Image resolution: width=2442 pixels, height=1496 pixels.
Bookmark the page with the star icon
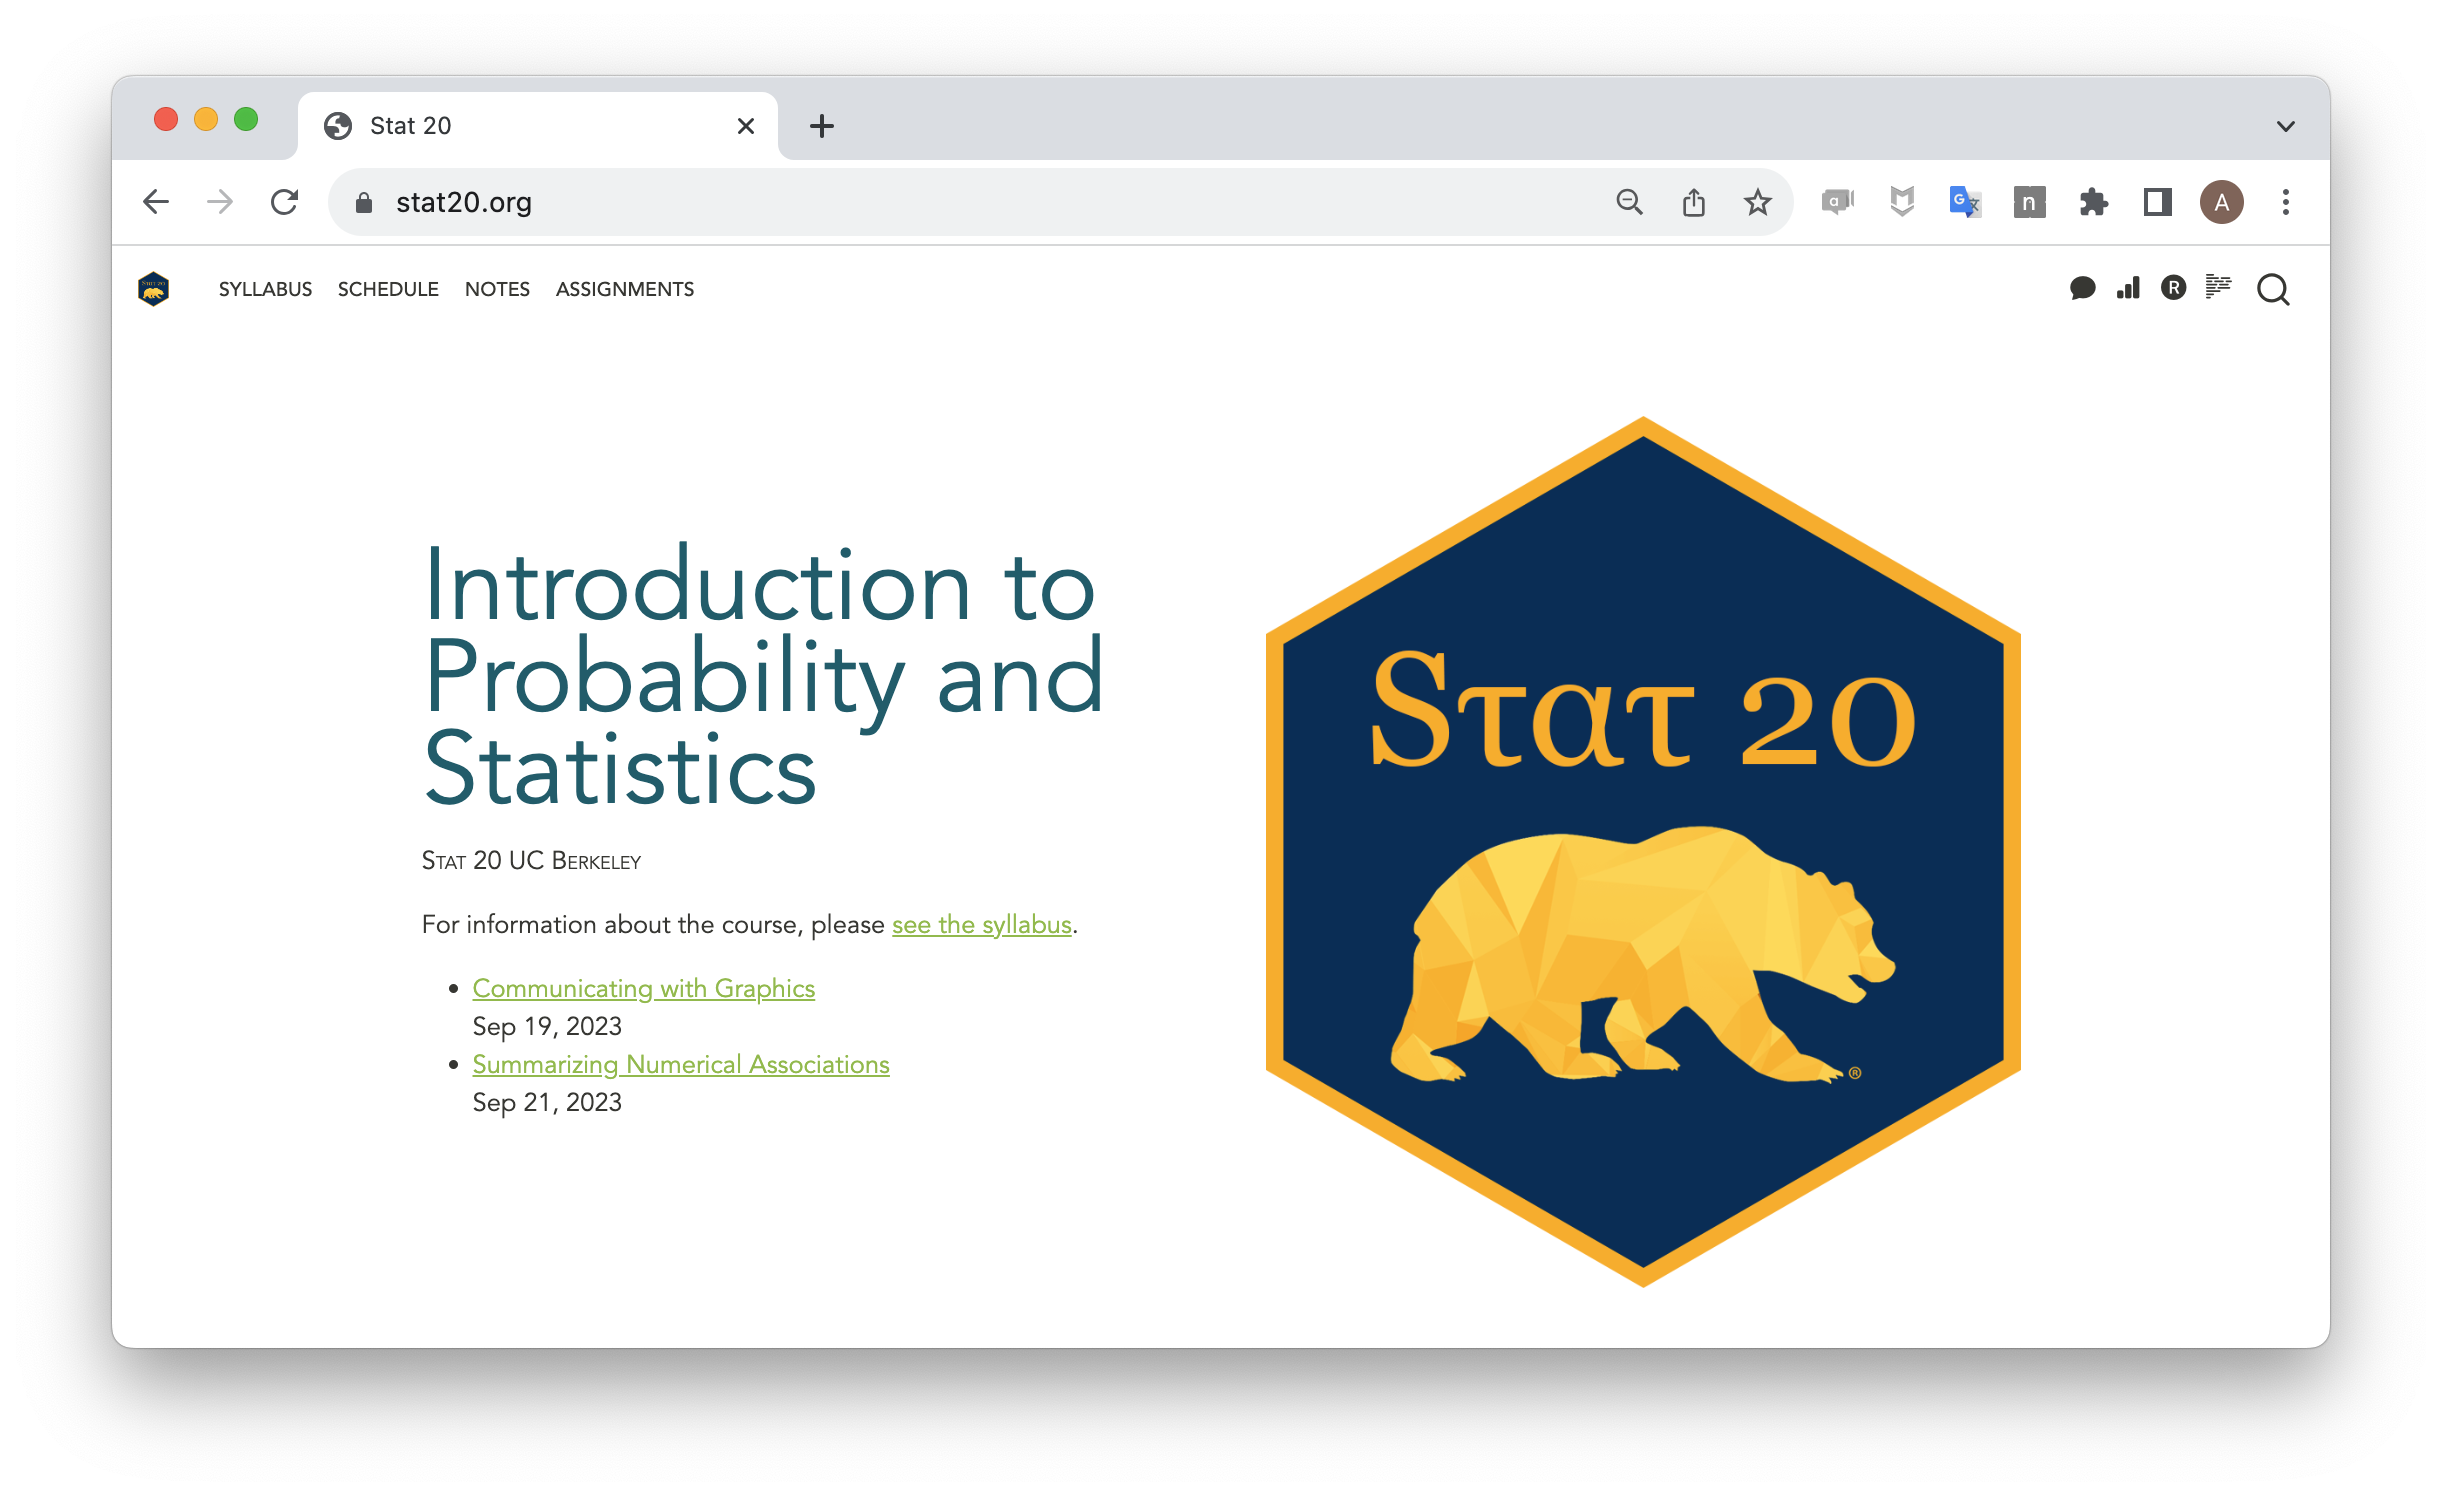pos(1757,202)
